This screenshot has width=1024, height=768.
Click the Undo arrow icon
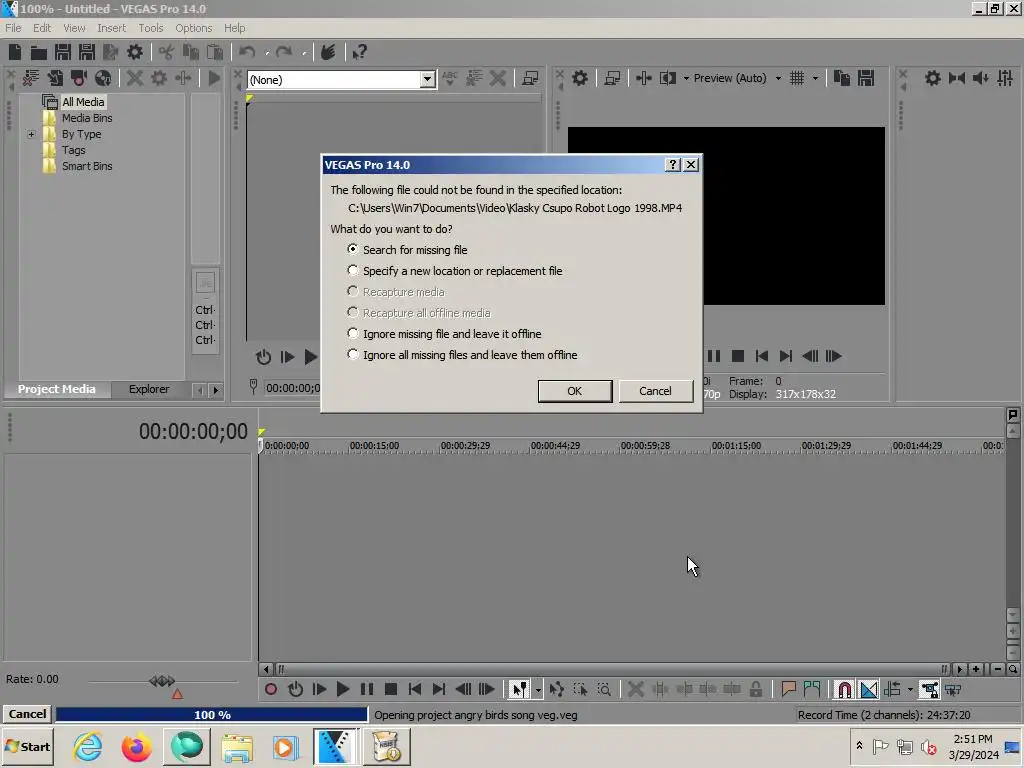point(247,52)
